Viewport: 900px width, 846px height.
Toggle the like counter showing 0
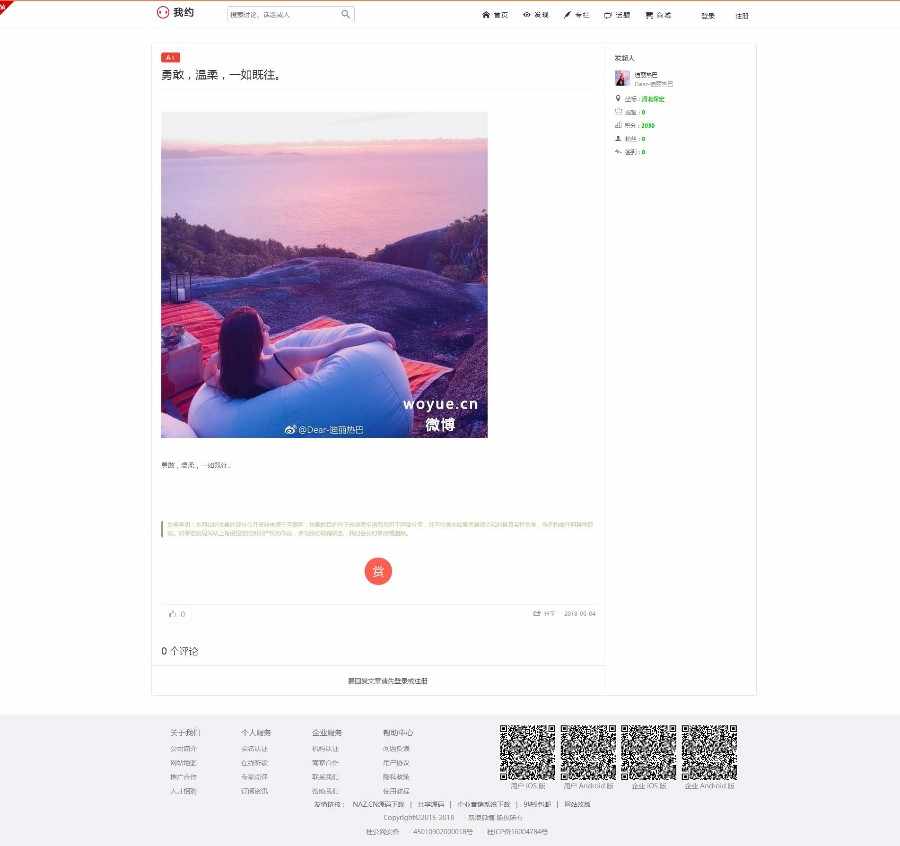pos(182,613)
